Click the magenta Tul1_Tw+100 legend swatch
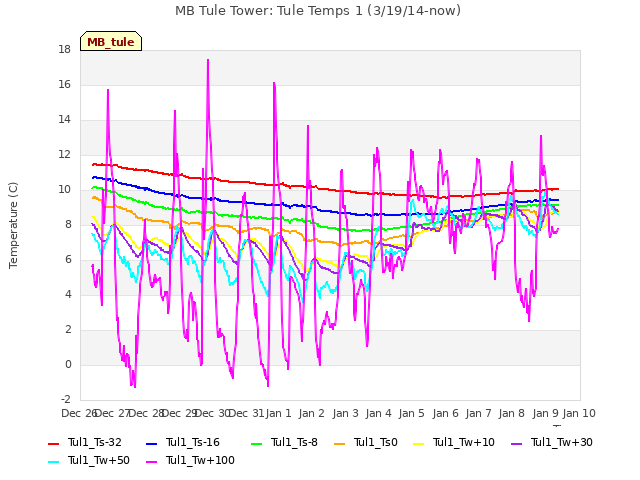This screenshot has height=480, width=640. click(151, 461)
